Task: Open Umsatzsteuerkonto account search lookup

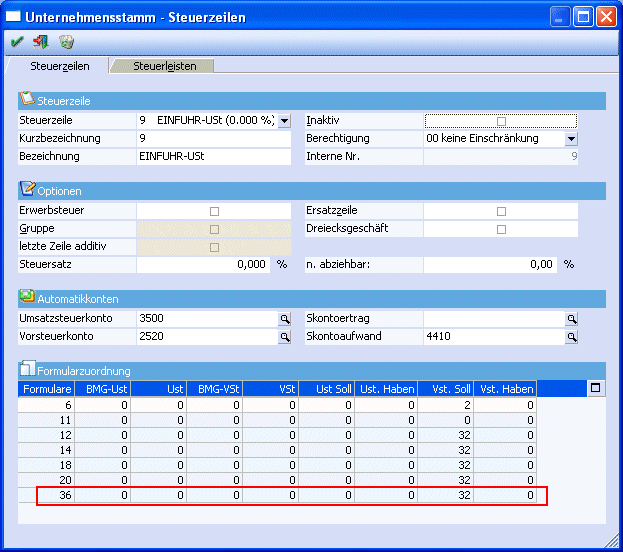Action: click(x=284, y=318)
